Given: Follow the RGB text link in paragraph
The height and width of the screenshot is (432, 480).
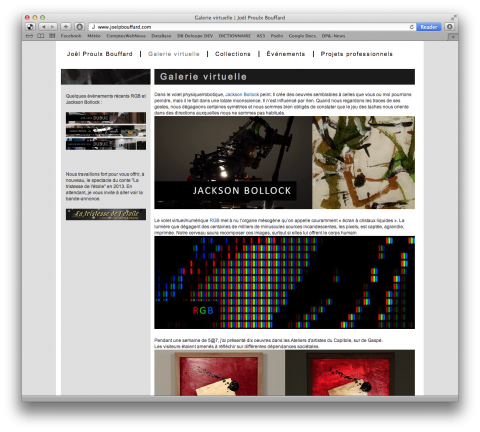Looking at the screenshot, I should click(214, 220).
